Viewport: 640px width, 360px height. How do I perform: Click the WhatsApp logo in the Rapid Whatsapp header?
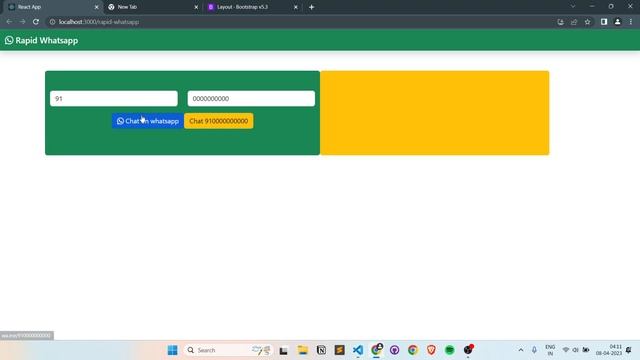pyautogui.click(x=9, y=40)
